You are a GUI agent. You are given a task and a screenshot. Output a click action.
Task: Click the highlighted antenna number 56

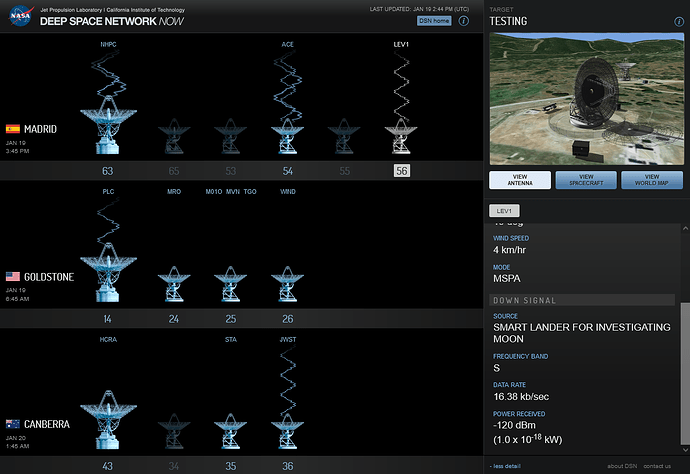[x=402, y=171]
